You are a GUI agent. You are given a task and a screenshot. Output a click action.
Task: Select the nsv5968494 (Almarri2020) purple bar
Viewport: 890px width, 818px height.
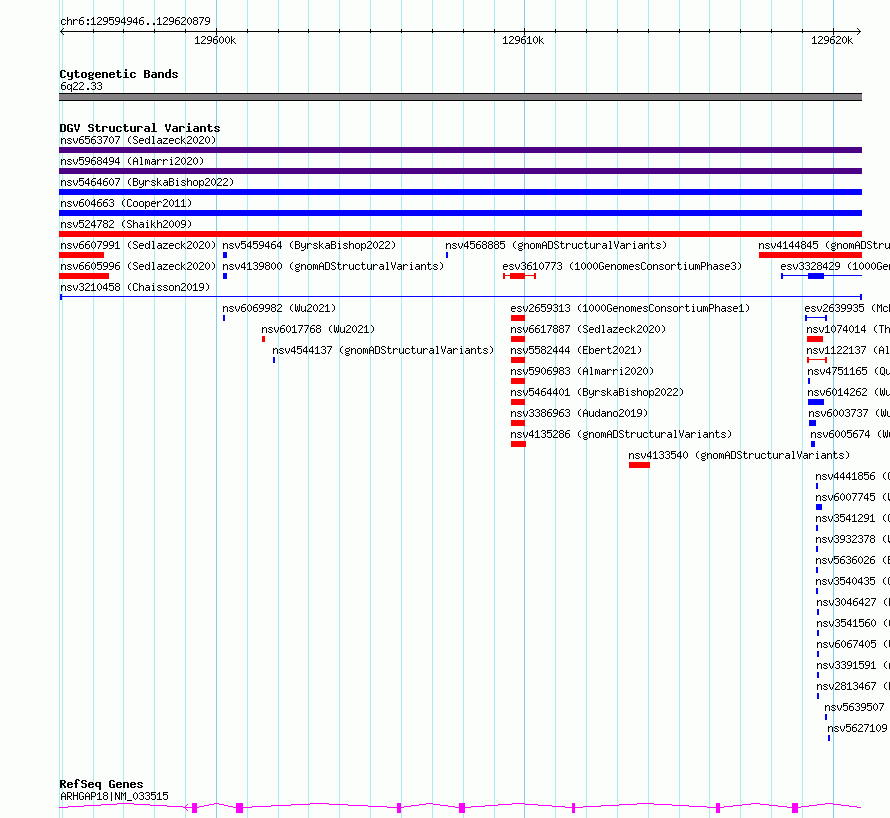pyautogui.click(x=460, y=171)
